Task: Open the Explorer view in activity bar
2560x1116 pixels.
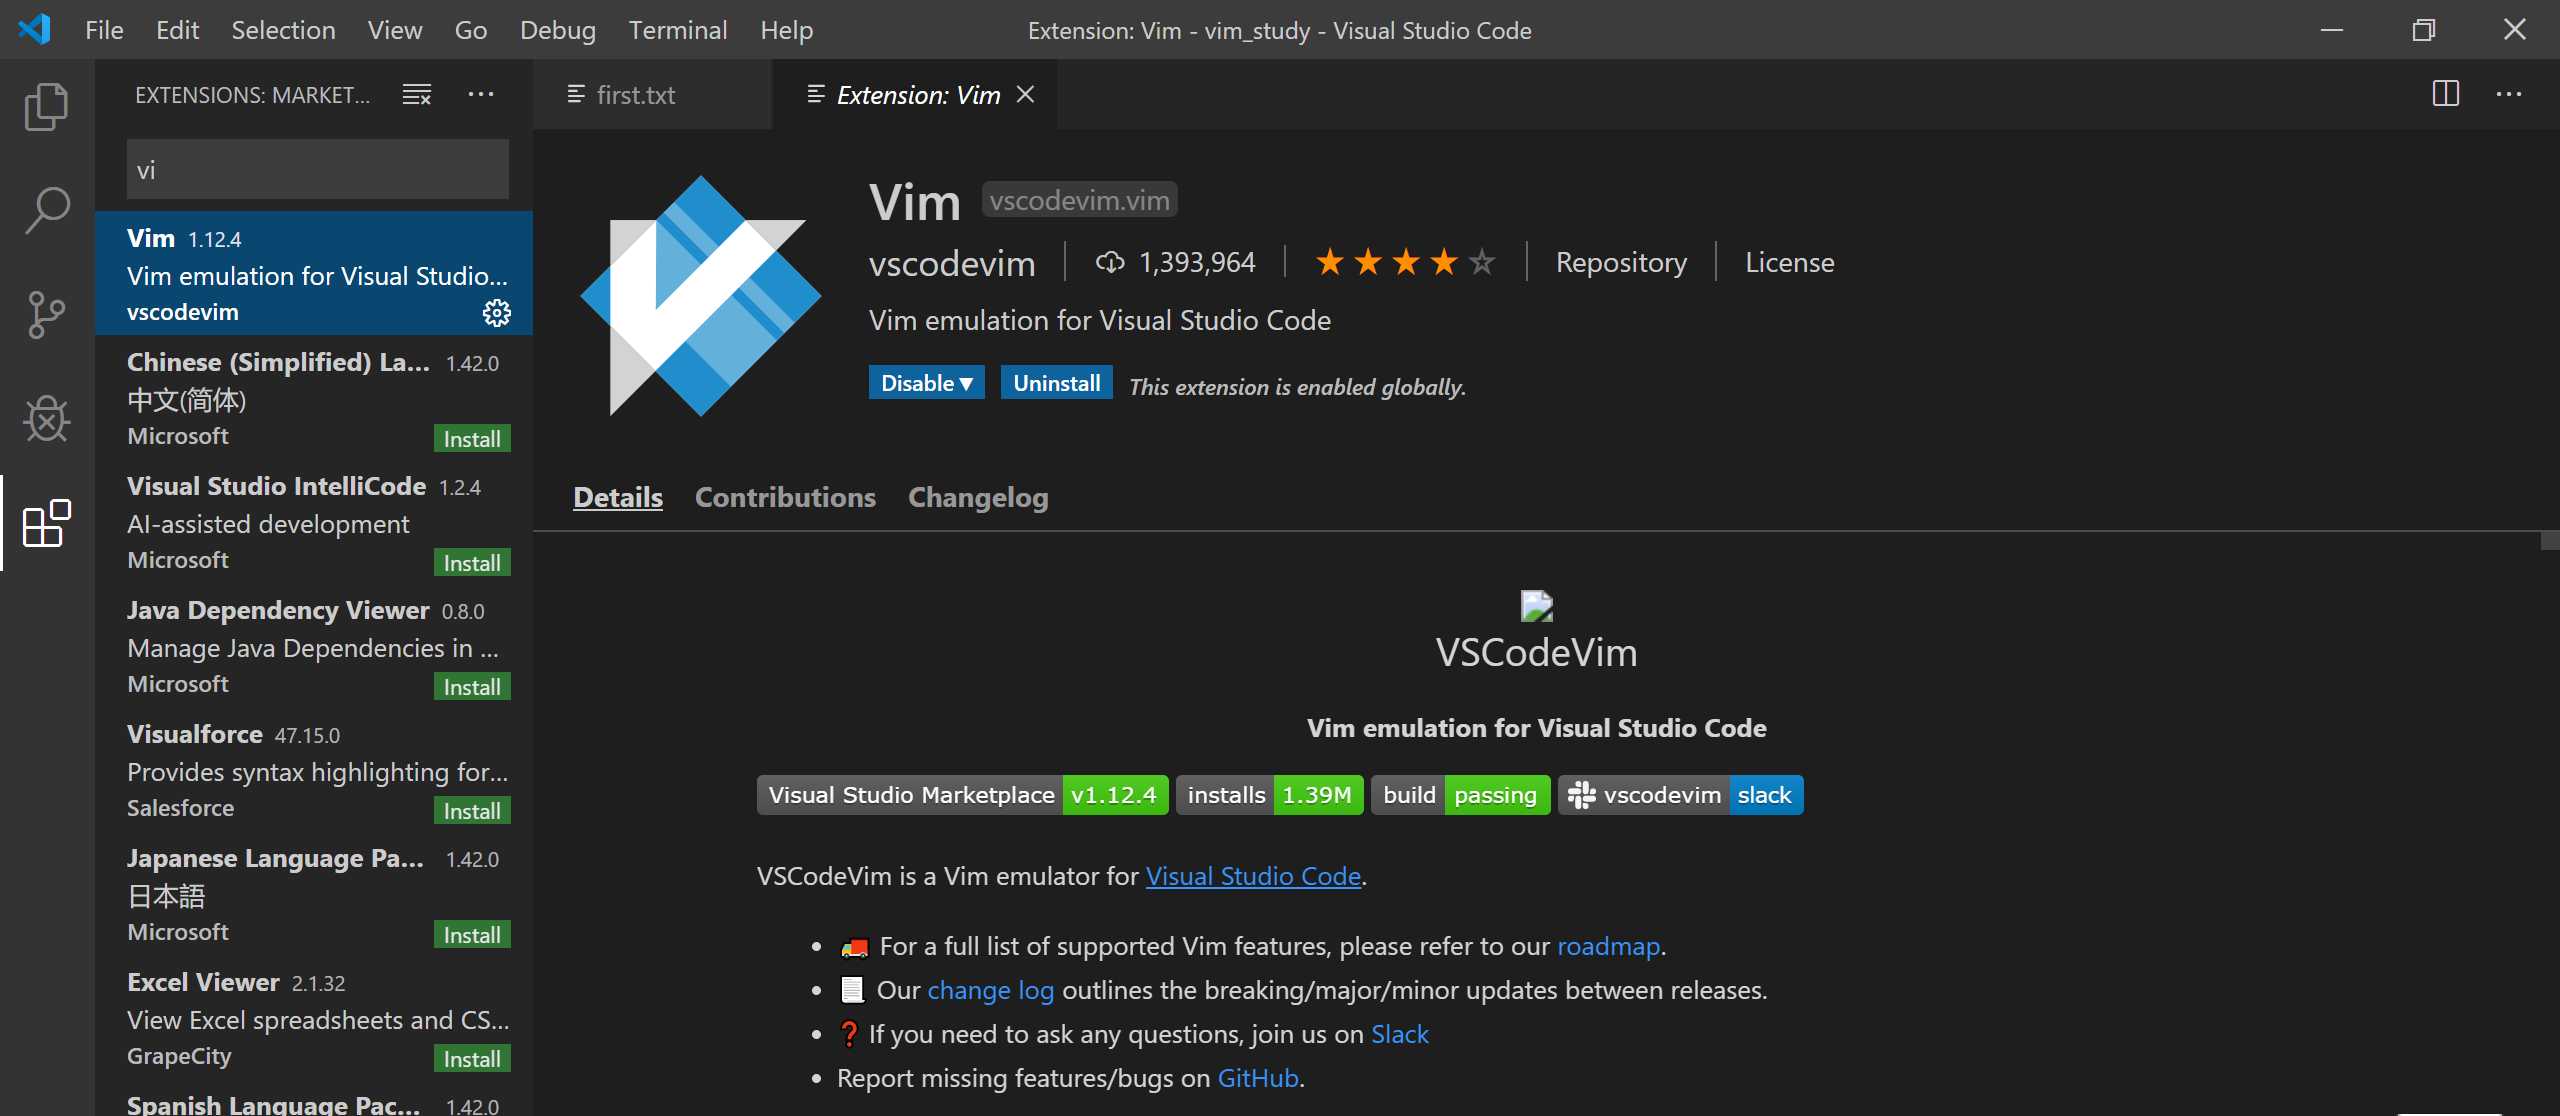Action: [x=46, y=106]
